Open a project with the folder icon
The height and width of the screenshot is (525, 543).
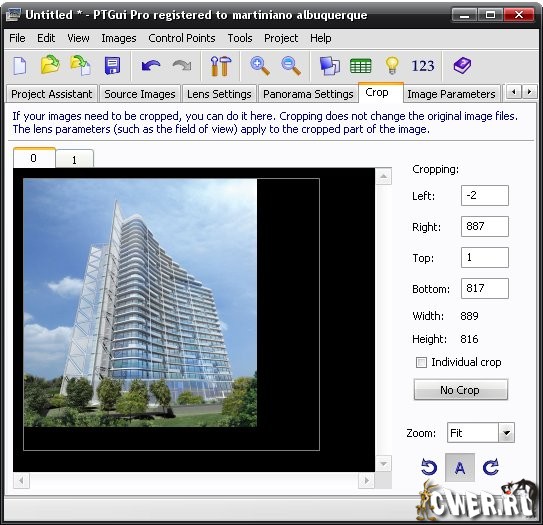pyautogui.click(x=50, y=64)
